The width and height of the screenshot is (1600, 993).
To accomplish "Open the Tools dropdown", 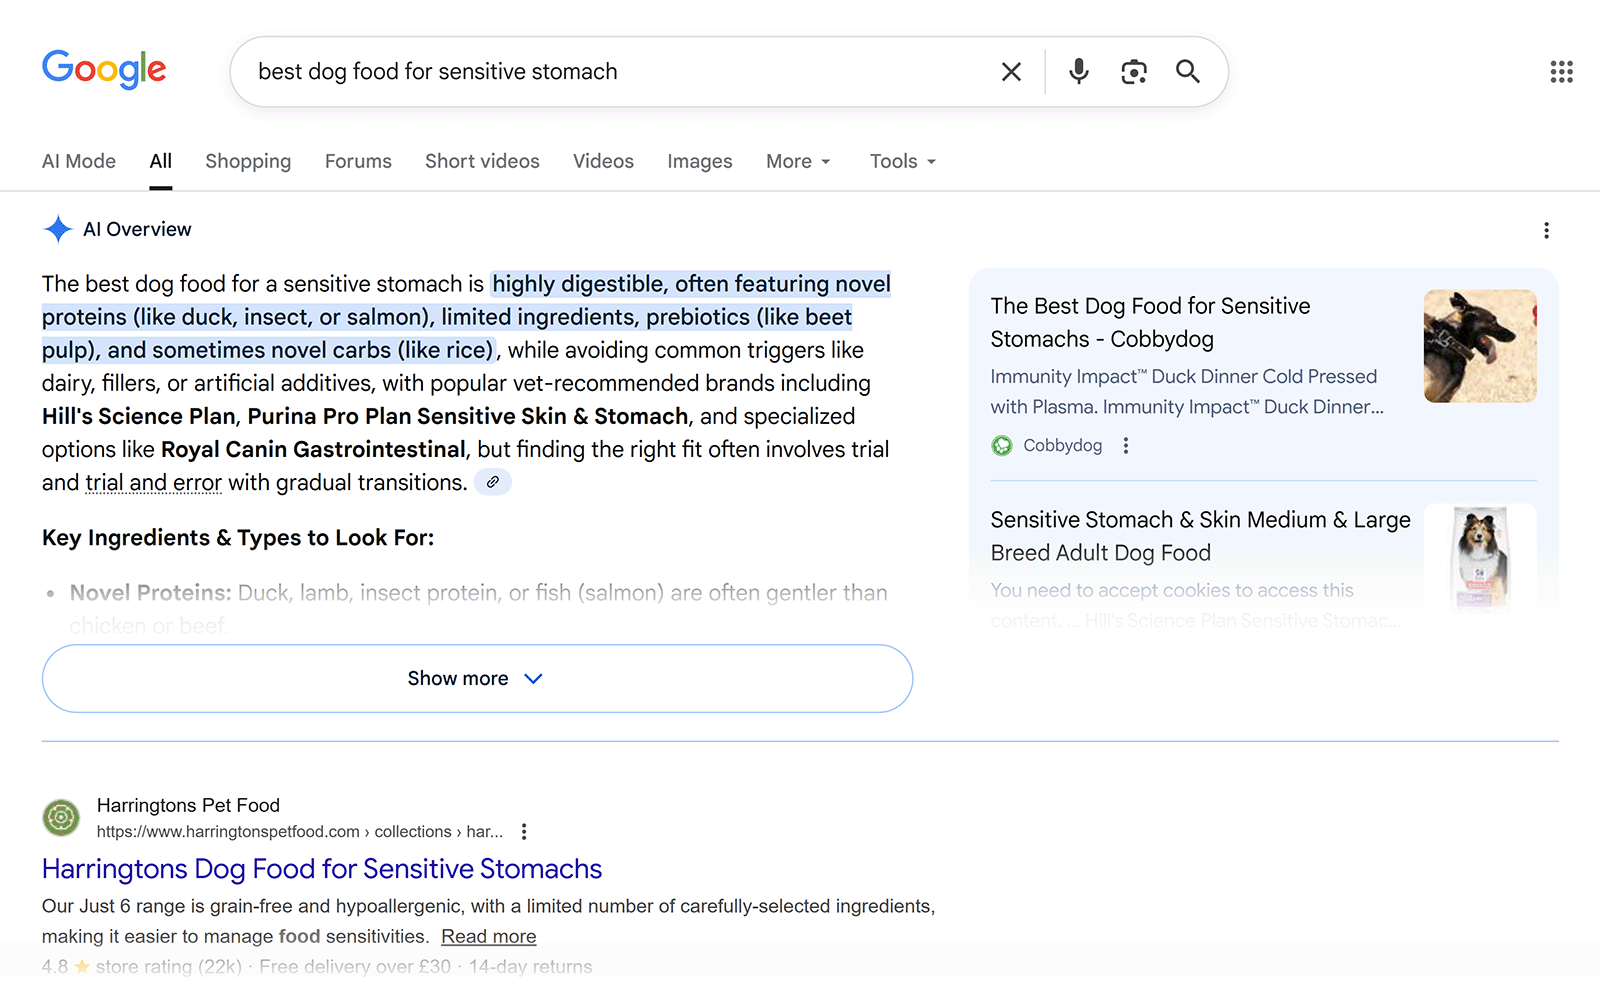I will [901, 161].
